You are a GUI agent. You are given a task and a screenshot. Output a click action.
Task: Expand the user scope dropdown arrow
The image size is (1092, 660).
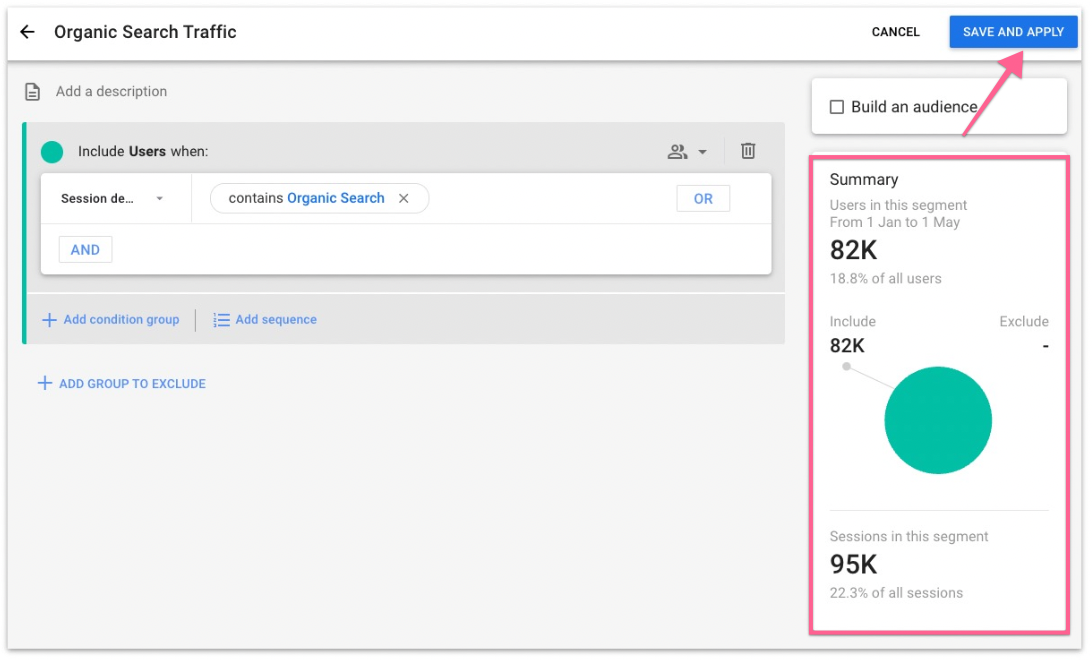[x=702, y=152]
